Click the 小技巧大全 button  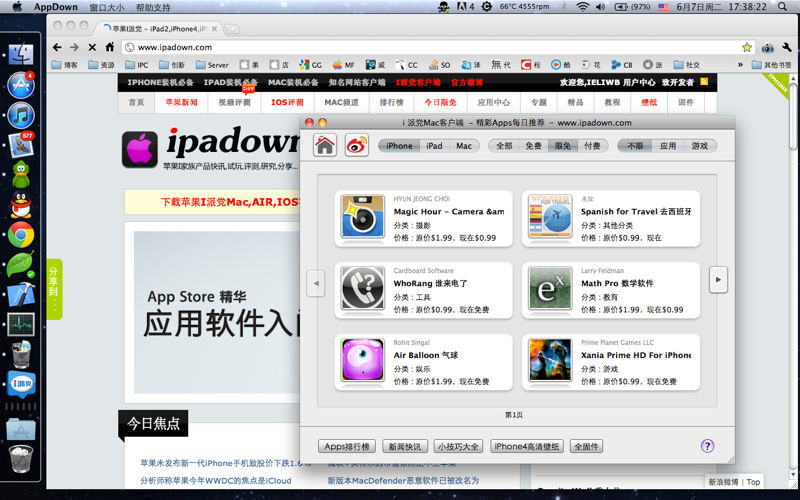pyautogui.click(x=459, y=446)
